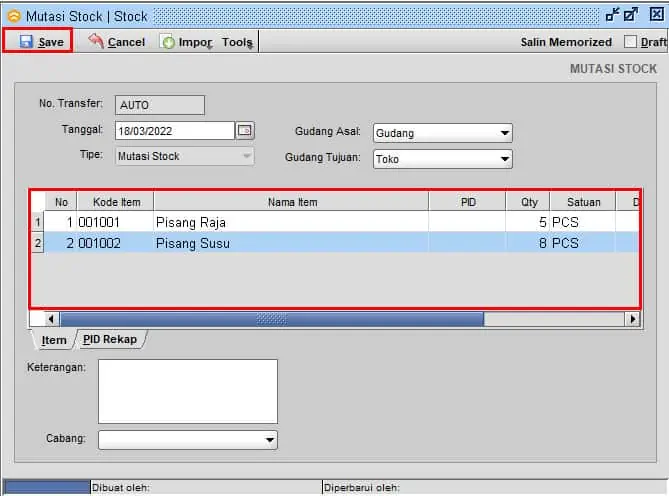Viewport: 669px width, 496px height.
Task: Open the Tools menu
Action: (237, 42)
